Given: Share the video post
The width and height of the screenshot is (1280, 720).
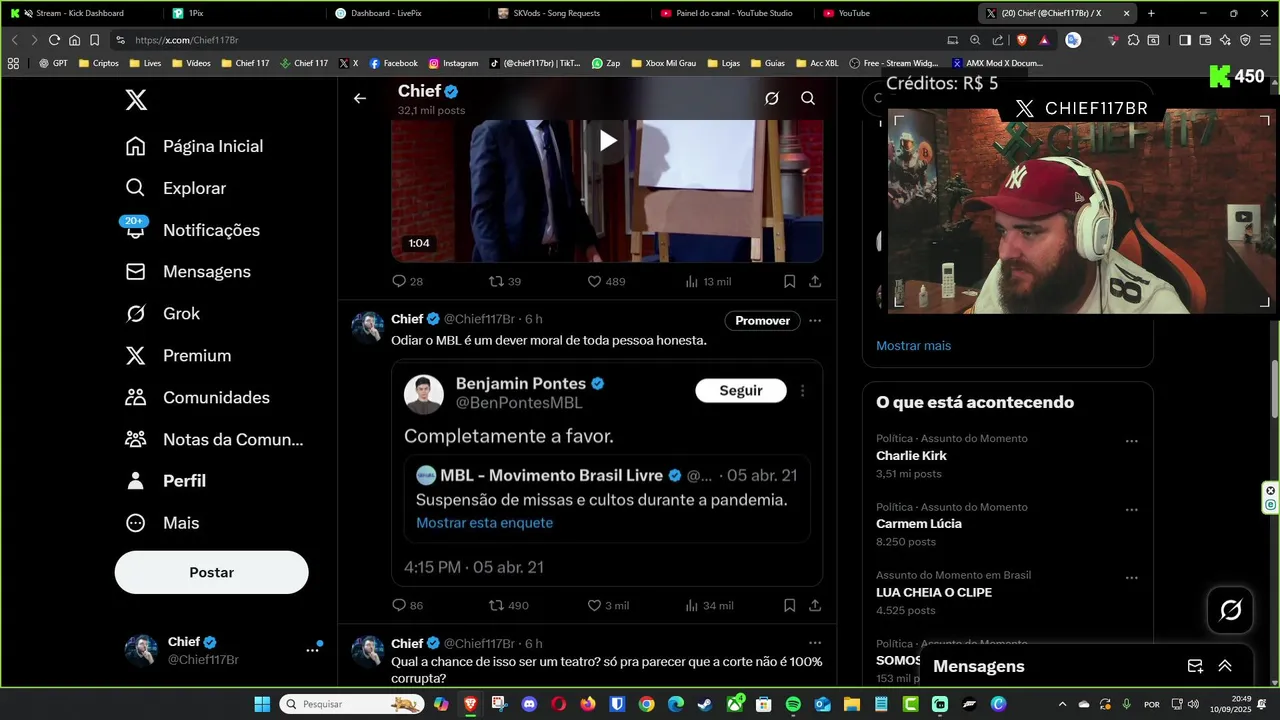Looking at the screenshot, I should pos(815,281).
